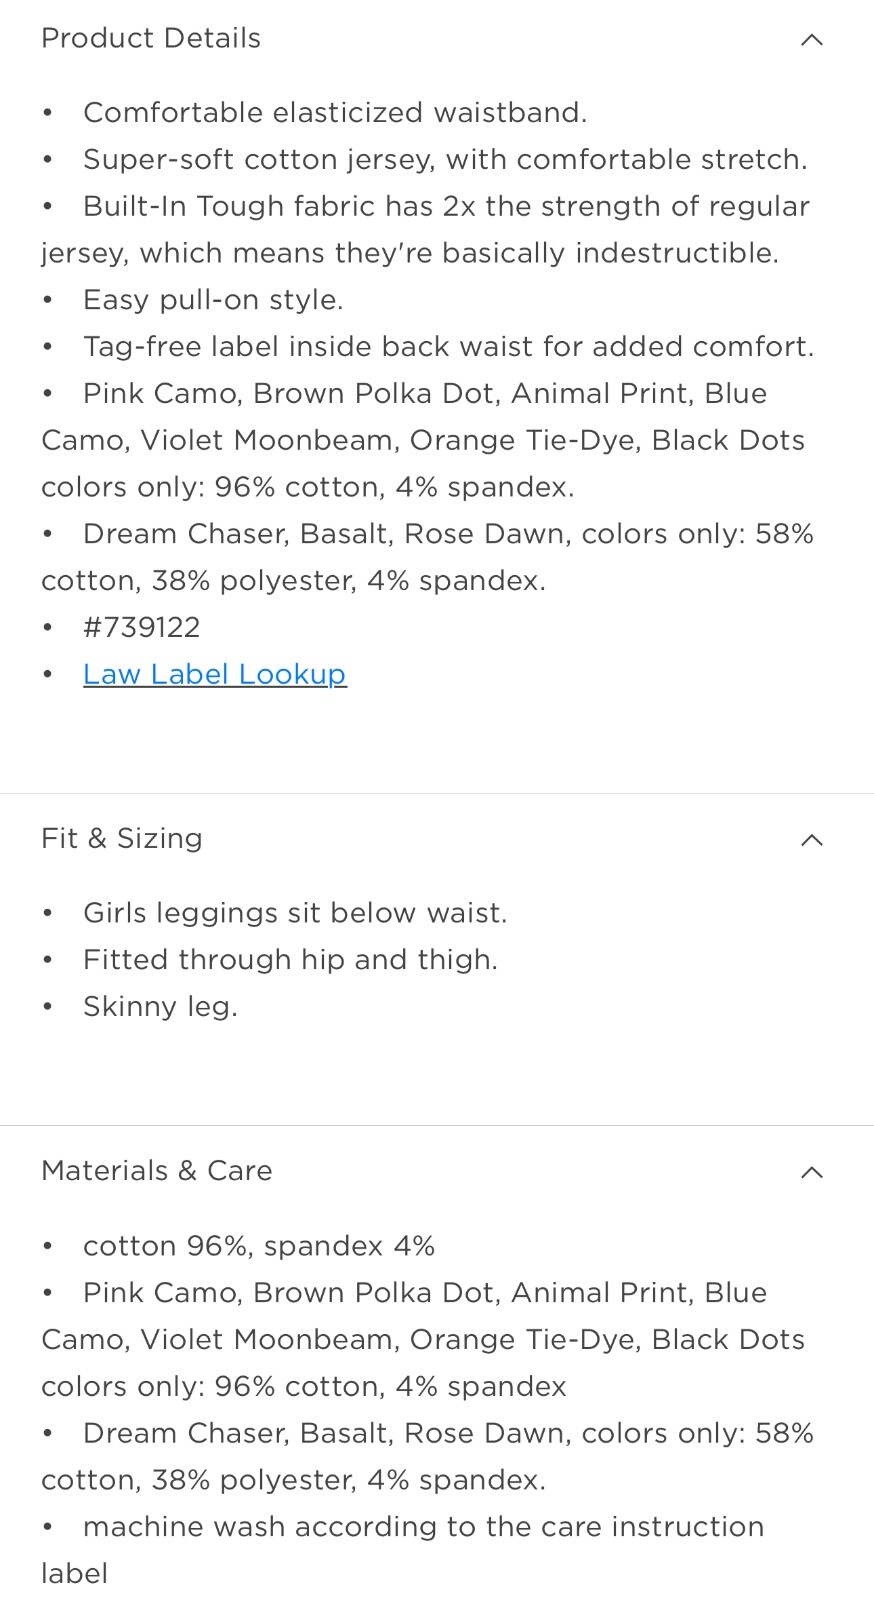Select the item number #739122 text
This screenshot has width=874, height=1600.
(142, 627)
